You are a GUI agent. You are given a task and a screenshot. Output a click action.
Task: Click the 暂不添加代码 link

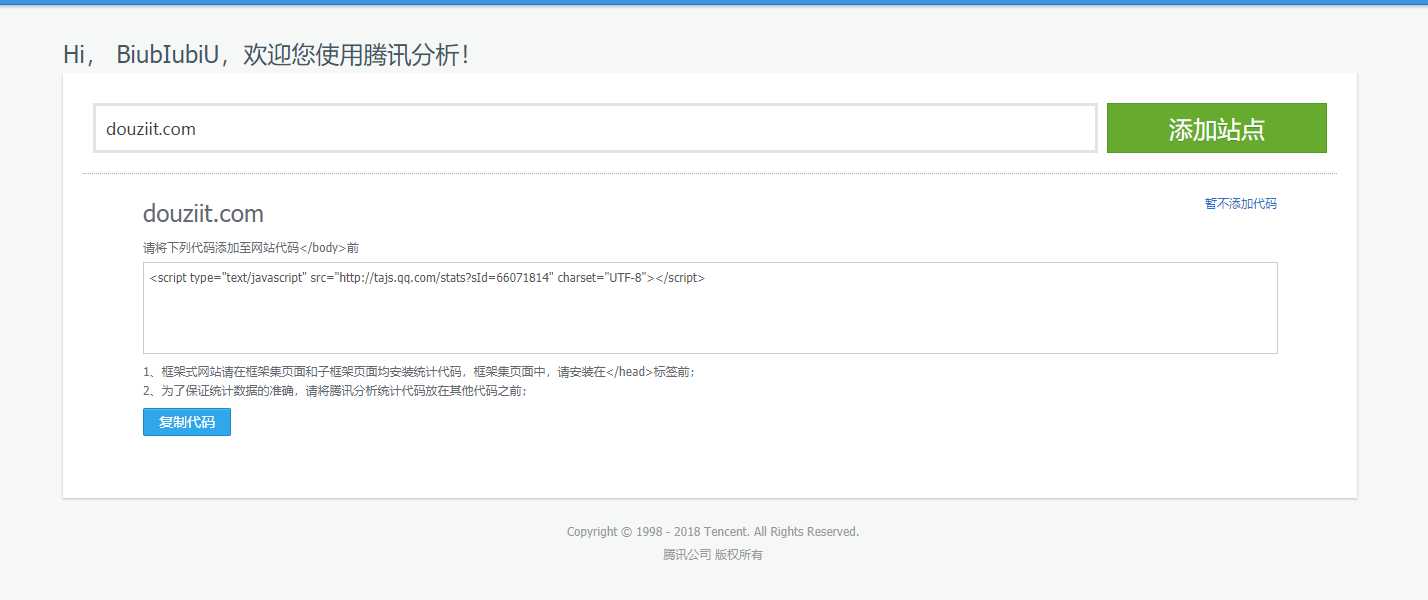click(1240, 204)
